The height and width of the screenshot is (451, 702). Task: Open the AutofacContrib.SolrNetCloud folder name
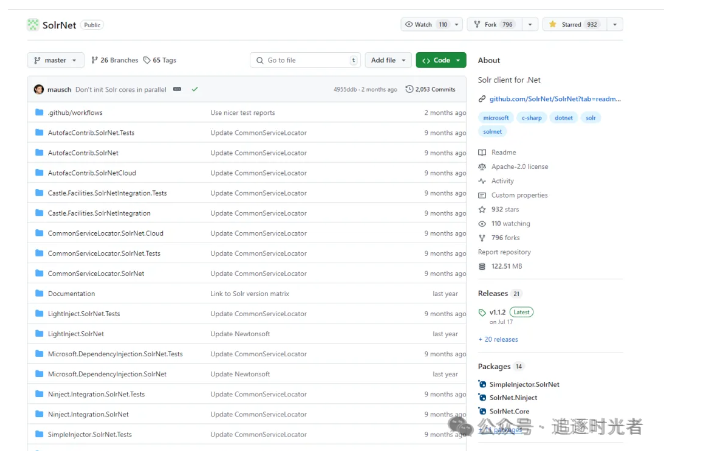coord(92,173)
